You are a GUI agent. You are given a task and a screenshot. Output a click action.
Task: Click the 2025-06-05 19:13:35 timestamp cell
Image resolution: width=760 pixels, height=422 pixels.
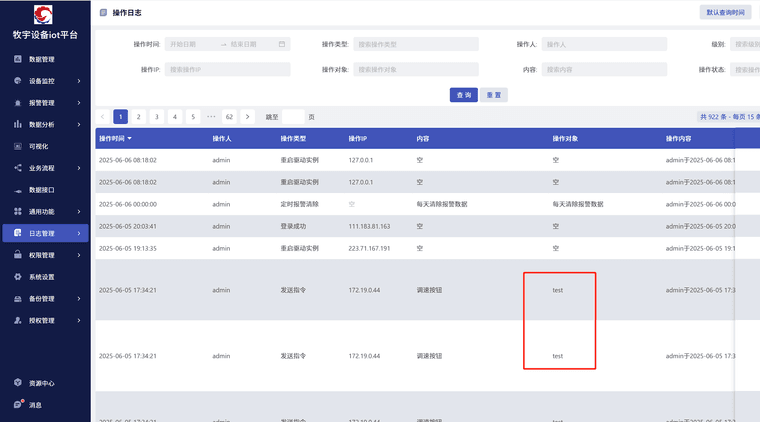(x=128, y=248)
